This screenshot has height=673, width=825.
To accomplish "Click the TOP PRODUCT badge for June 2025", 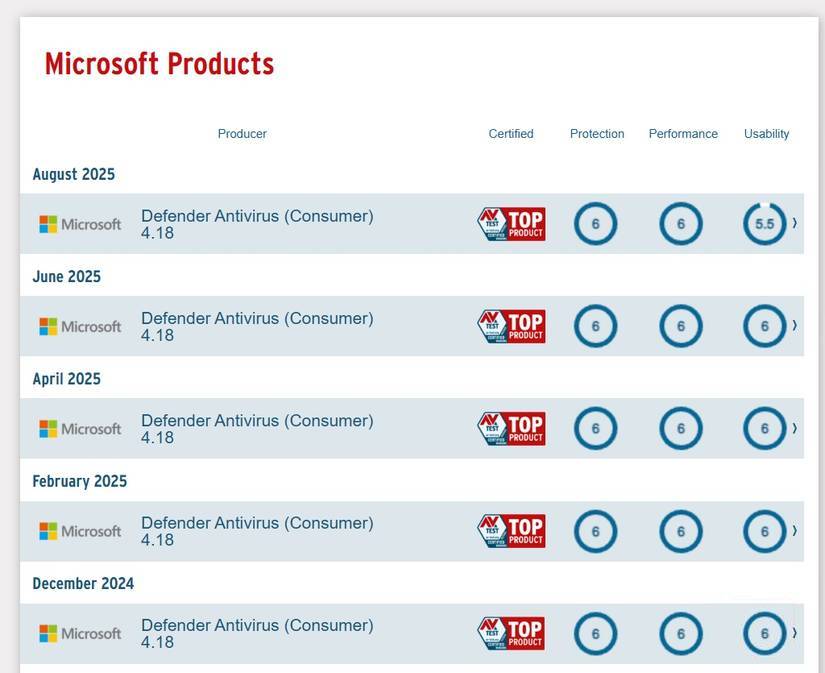I will click(x=511, y=325).
